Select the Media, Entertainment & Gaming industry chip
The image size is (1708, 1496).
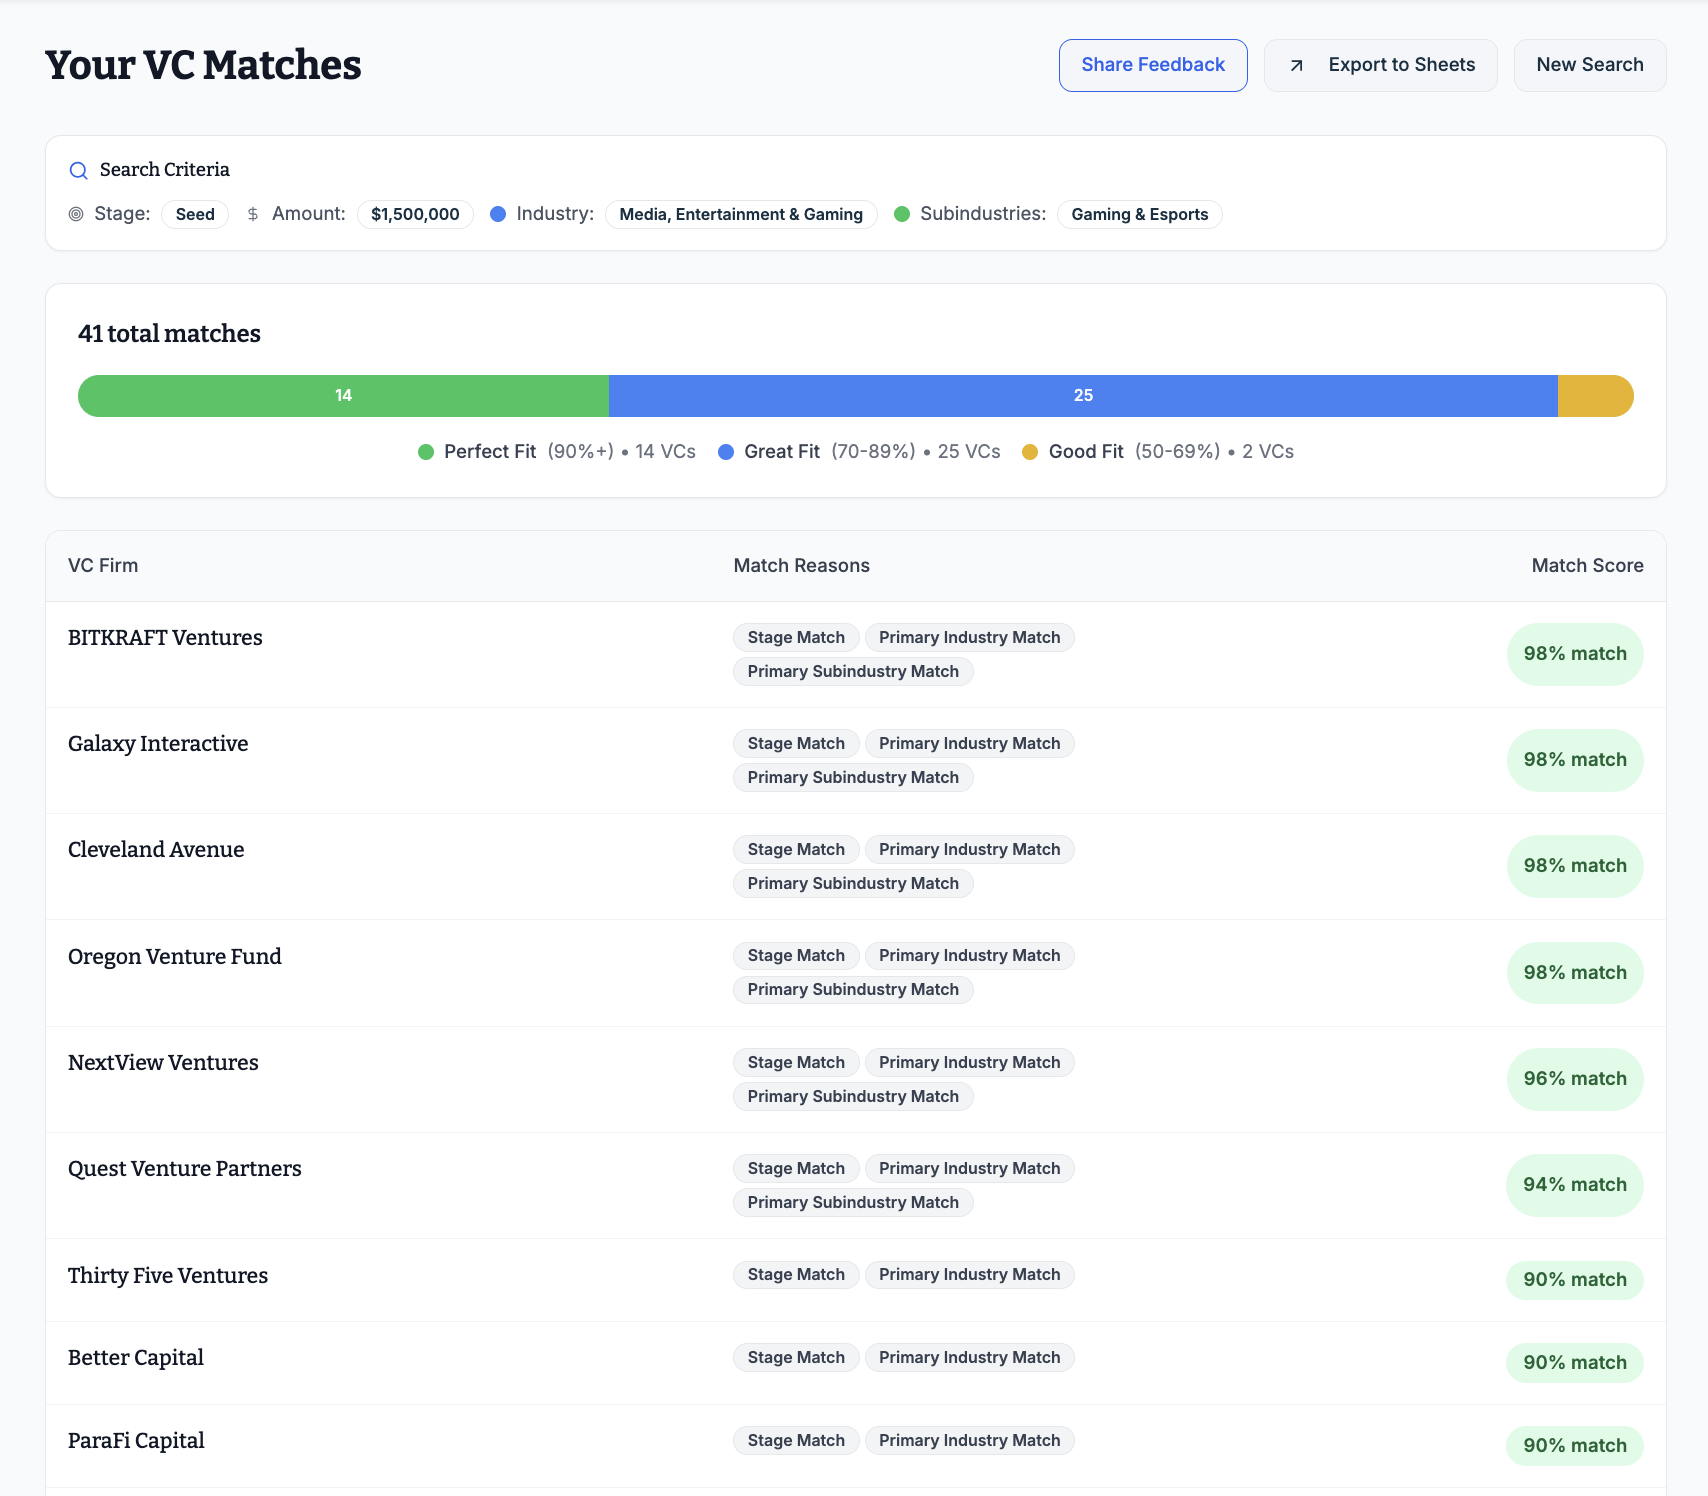[740, 214]
